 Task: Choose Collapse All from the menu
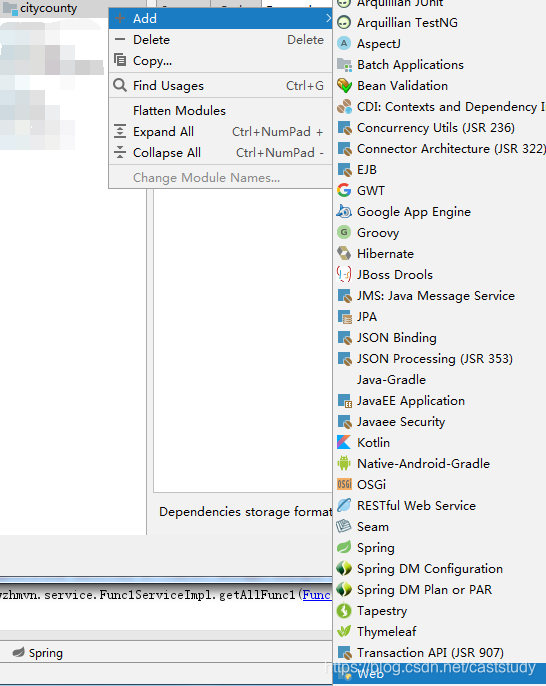220,152
